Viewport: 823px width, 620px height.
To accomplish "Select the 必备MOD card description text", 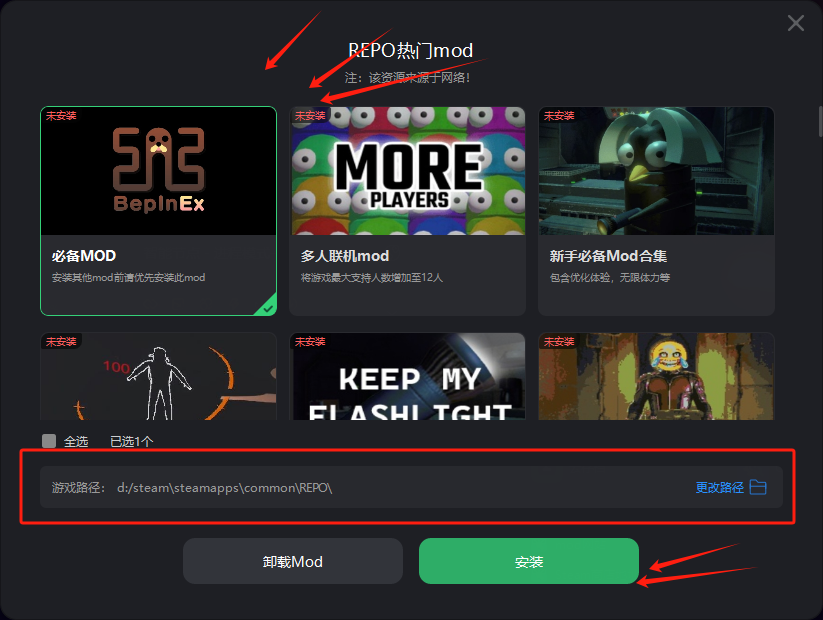I will [129, 278].
